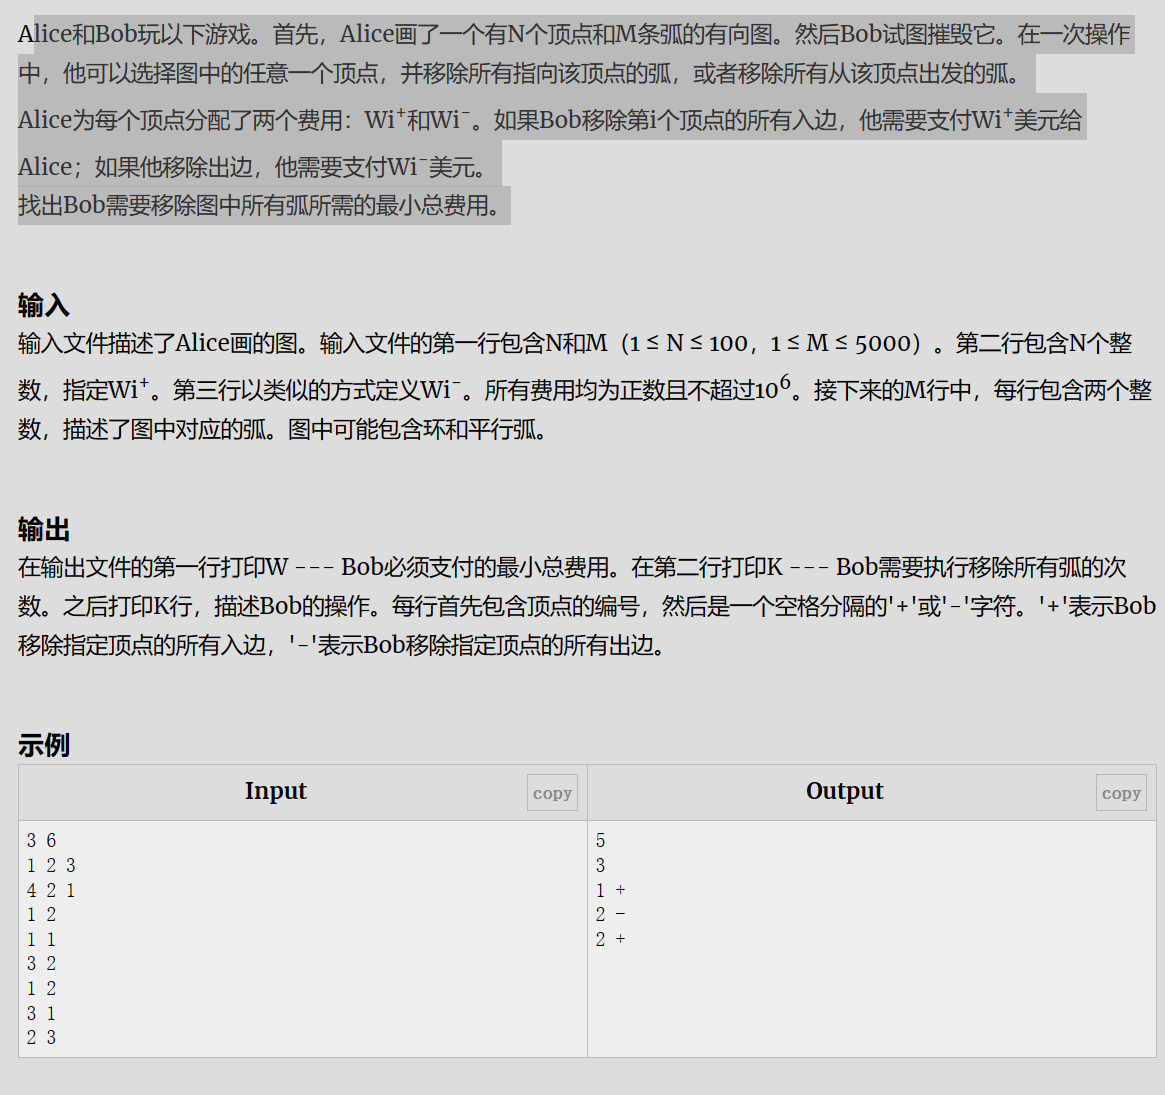Screen dimensions: 1165x1095
Task: Click the output line '2 +'
Action: [611, 938]
